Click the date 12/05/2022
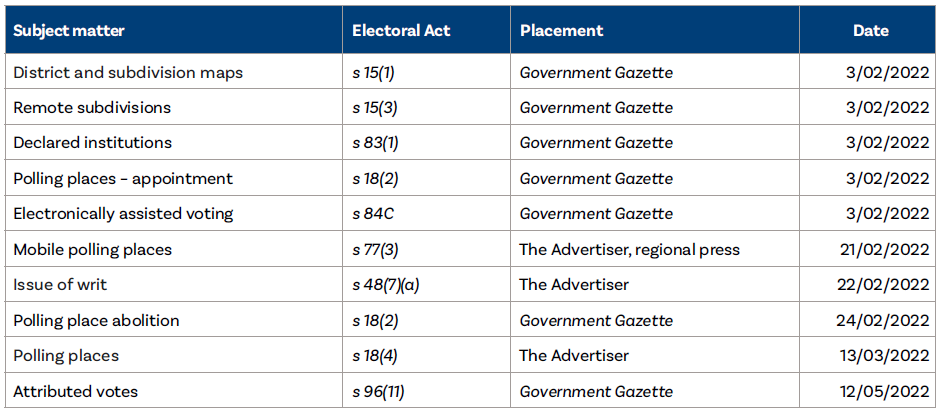The image size is (942, 414). [883, 392]
